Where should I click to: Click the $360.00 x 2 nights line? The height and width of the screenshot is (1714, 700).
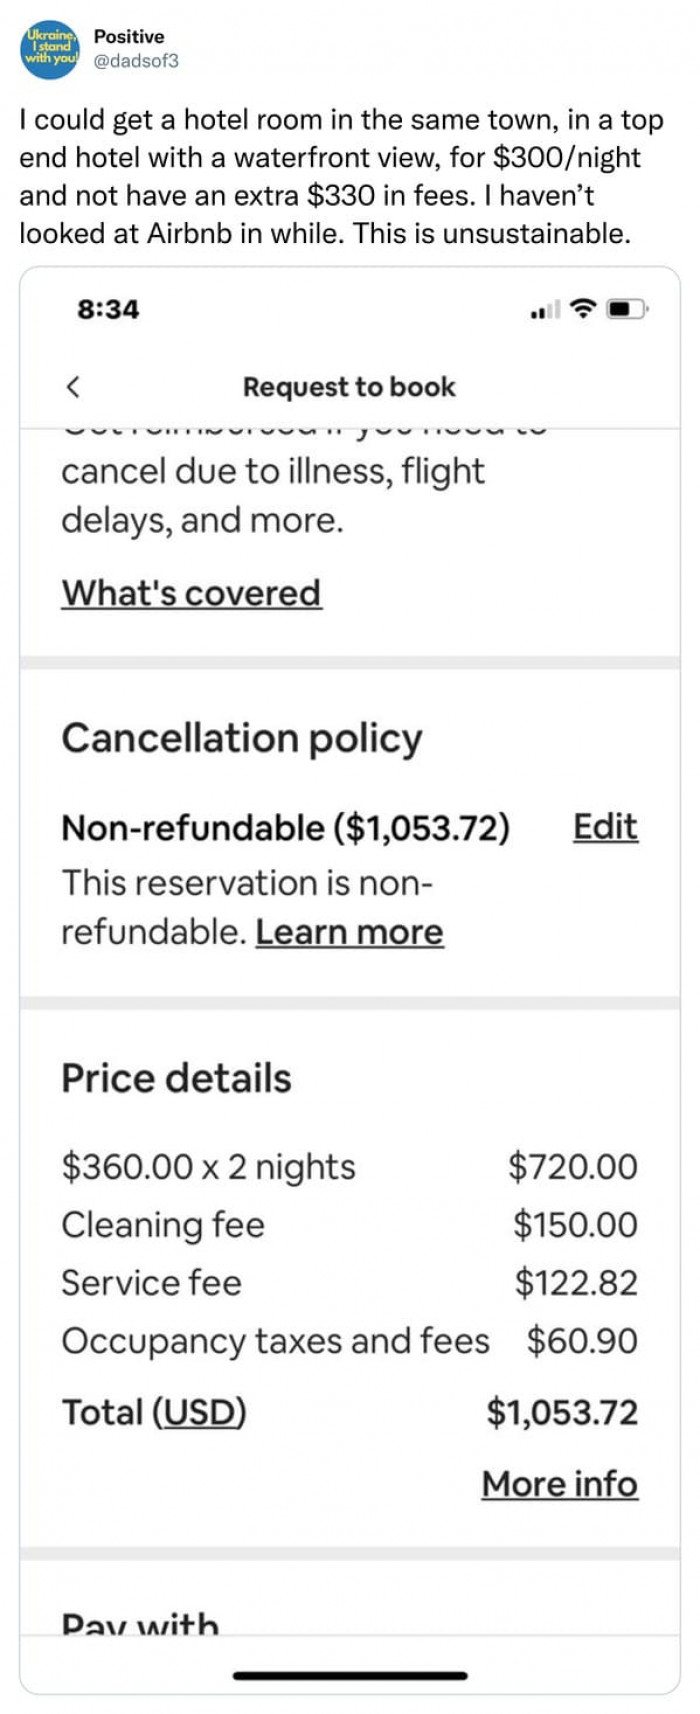pyautogui.click(x=348, y=1166)
